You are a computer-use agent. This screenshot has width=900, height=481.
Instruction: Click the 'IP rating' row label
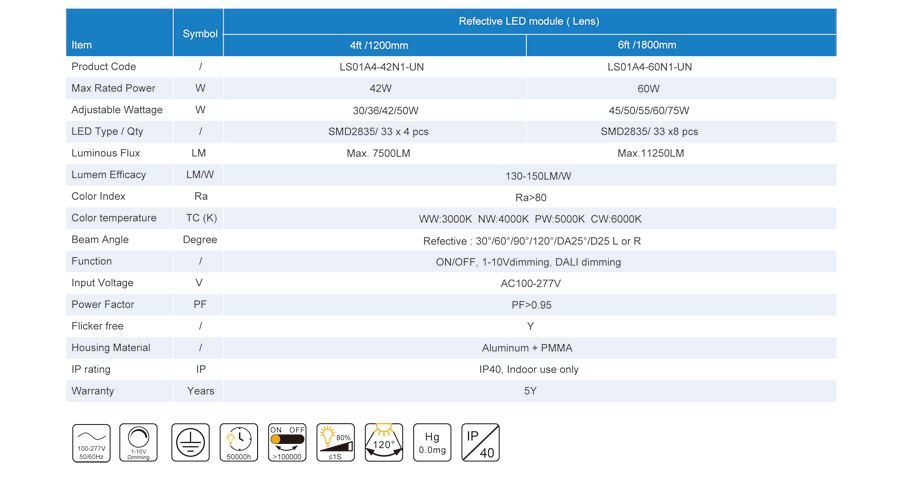tap(91, 370)
